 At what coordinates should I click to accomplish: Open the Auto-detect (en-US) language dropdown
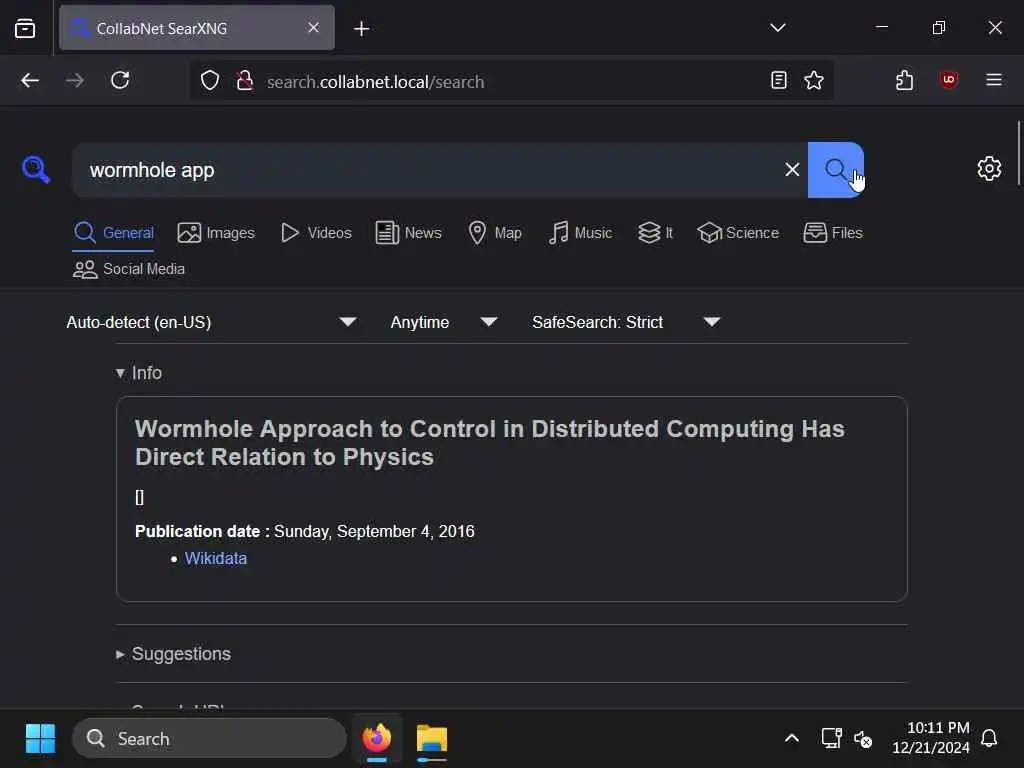(x=211, y=322)
